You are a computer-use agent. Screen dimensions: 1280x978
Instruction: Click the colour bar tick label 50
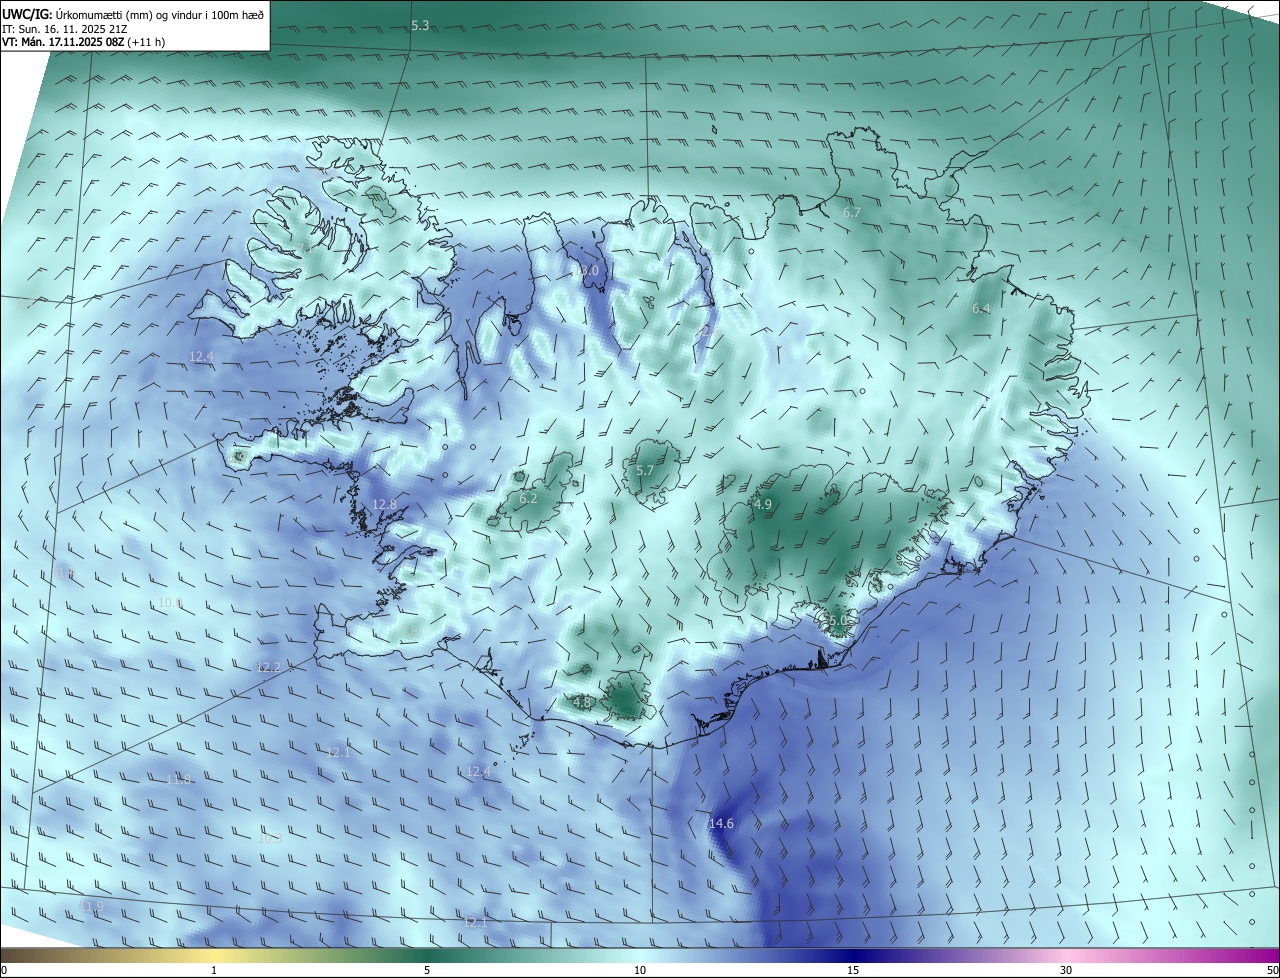pos(1272,970)
